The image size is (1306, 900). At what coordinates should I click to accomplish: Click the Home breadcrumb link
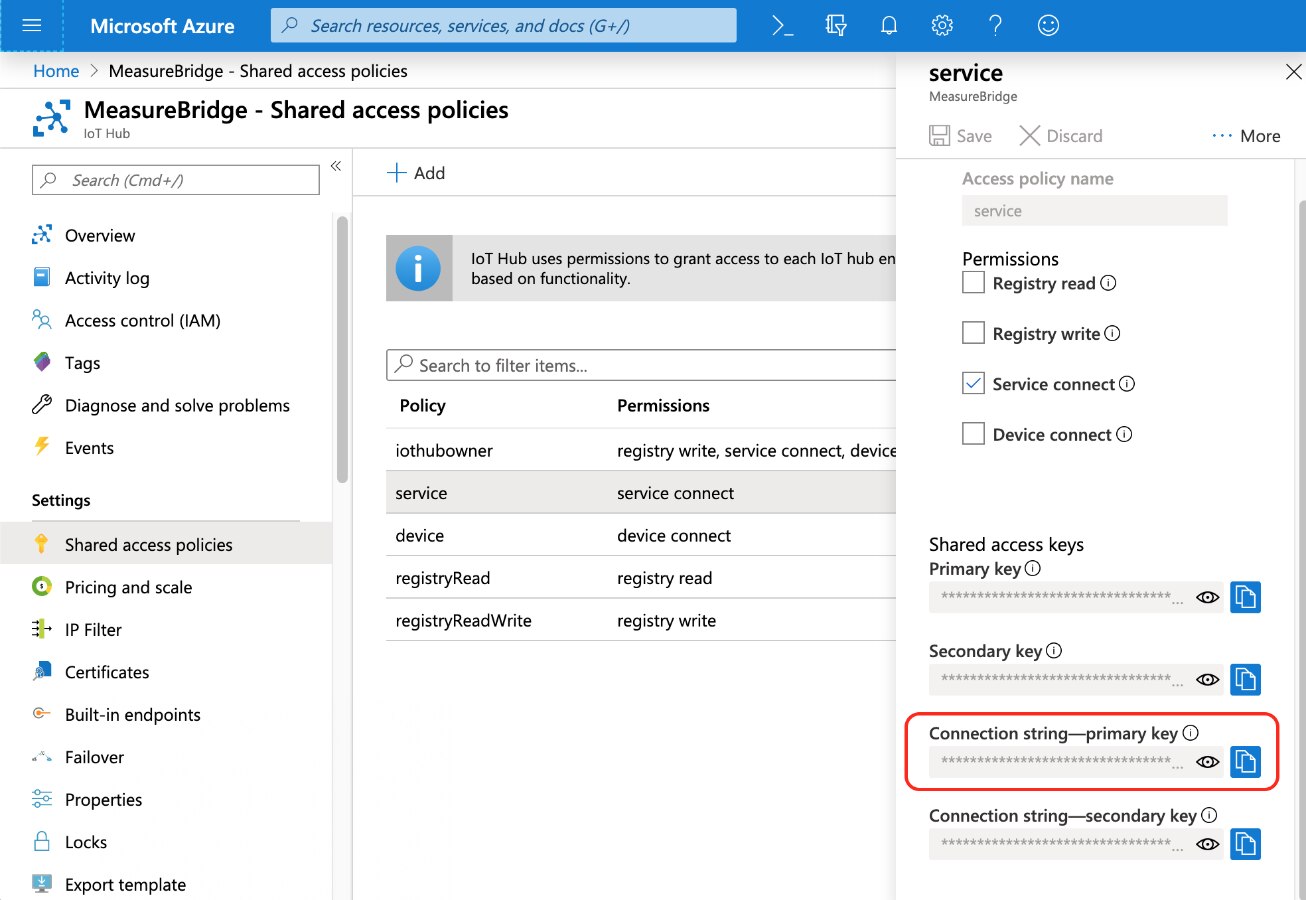pyautogui.click(x=56, y=71)
